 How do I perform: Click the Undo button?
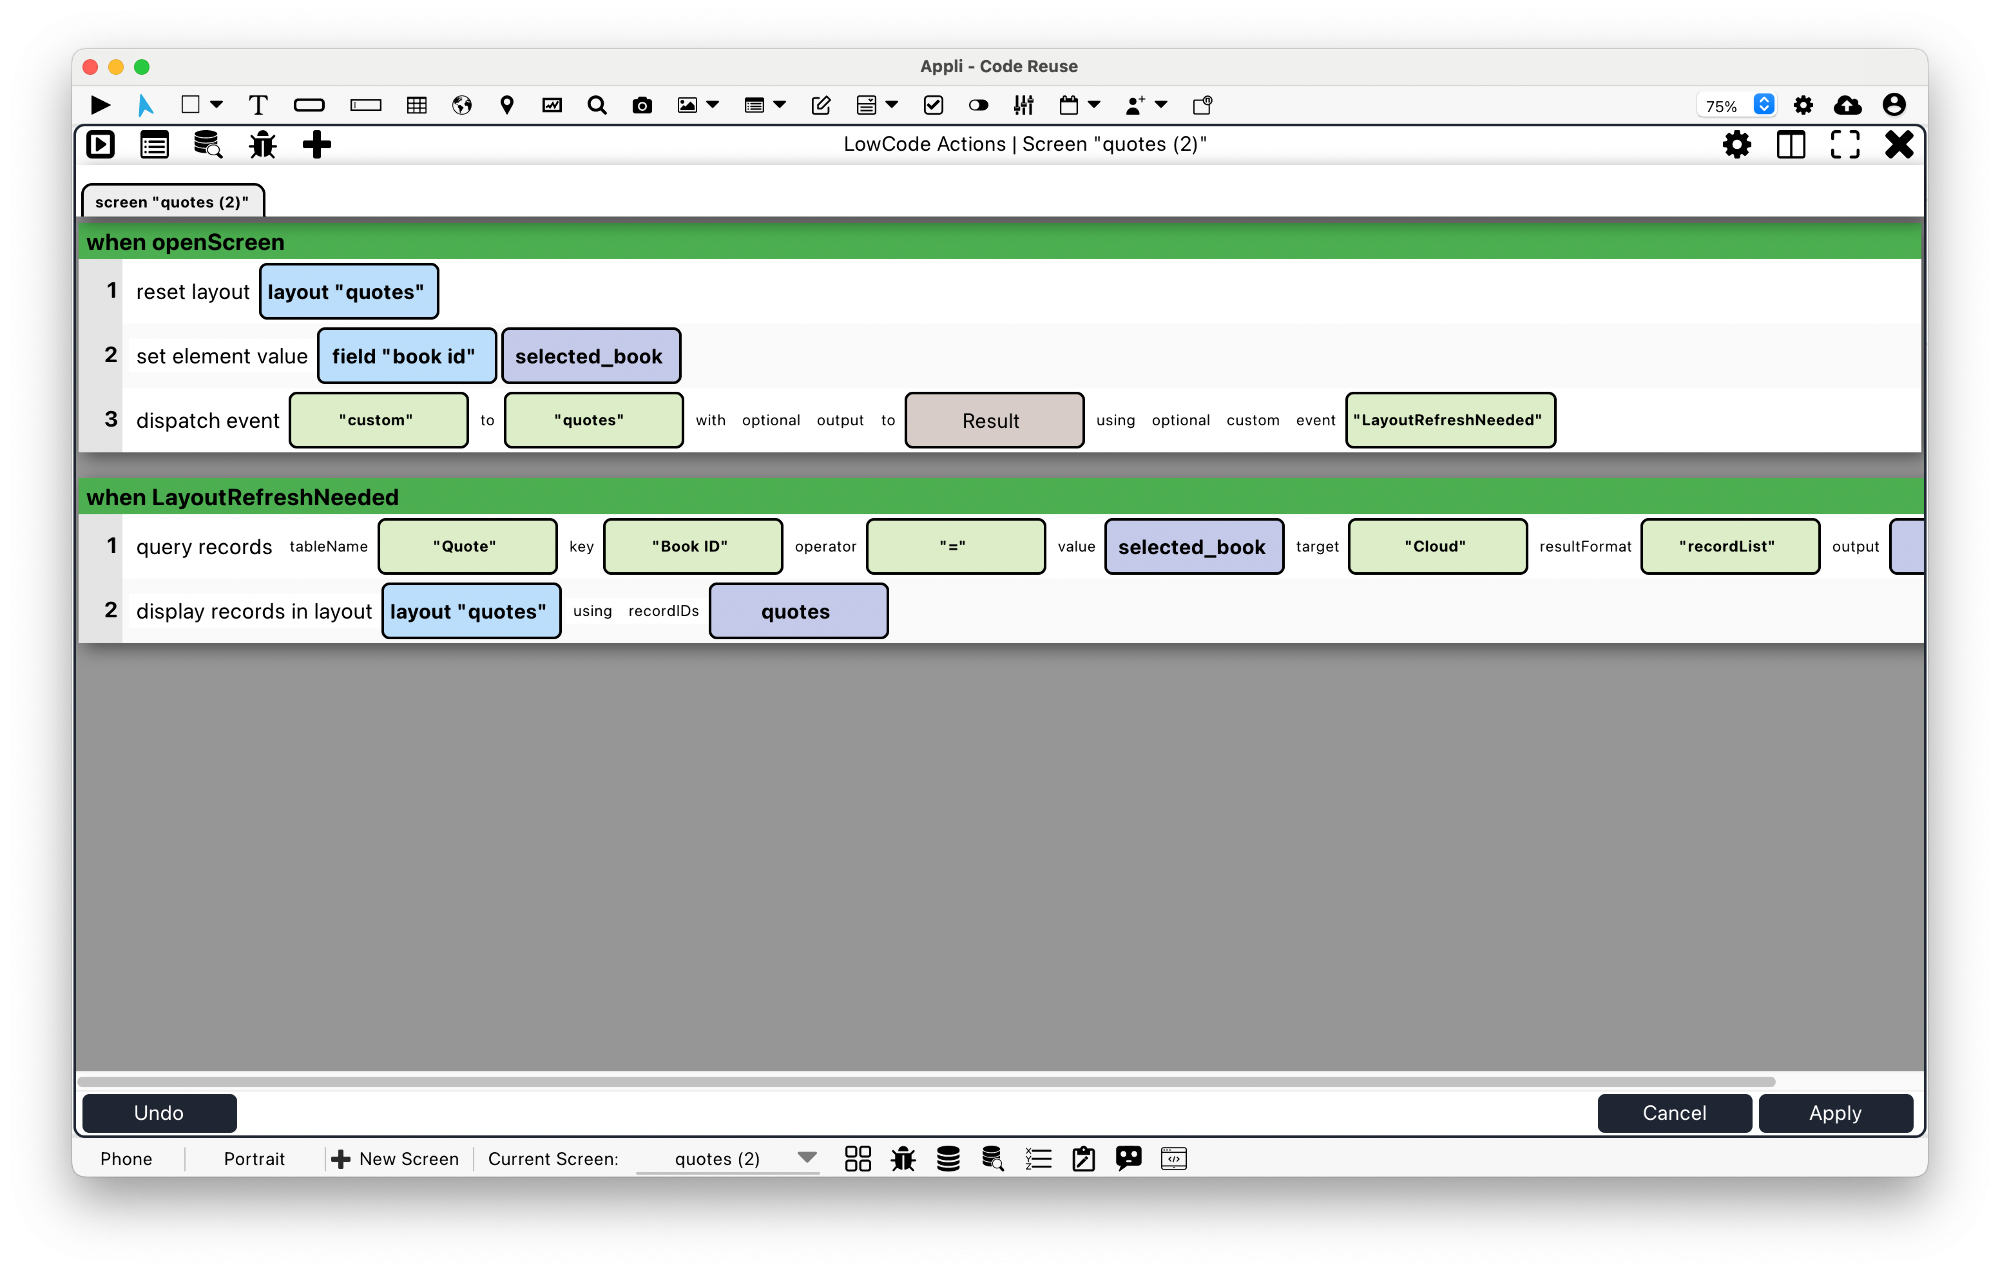tap(159, 1112)
